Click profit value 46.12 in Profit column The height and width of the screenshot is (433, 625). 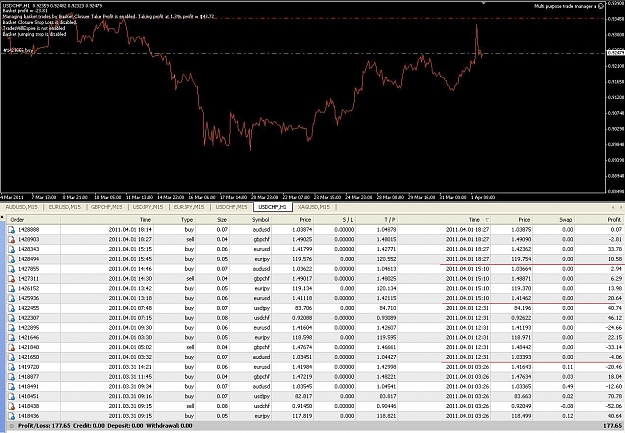pyautogui.click(x=614, y=318)
